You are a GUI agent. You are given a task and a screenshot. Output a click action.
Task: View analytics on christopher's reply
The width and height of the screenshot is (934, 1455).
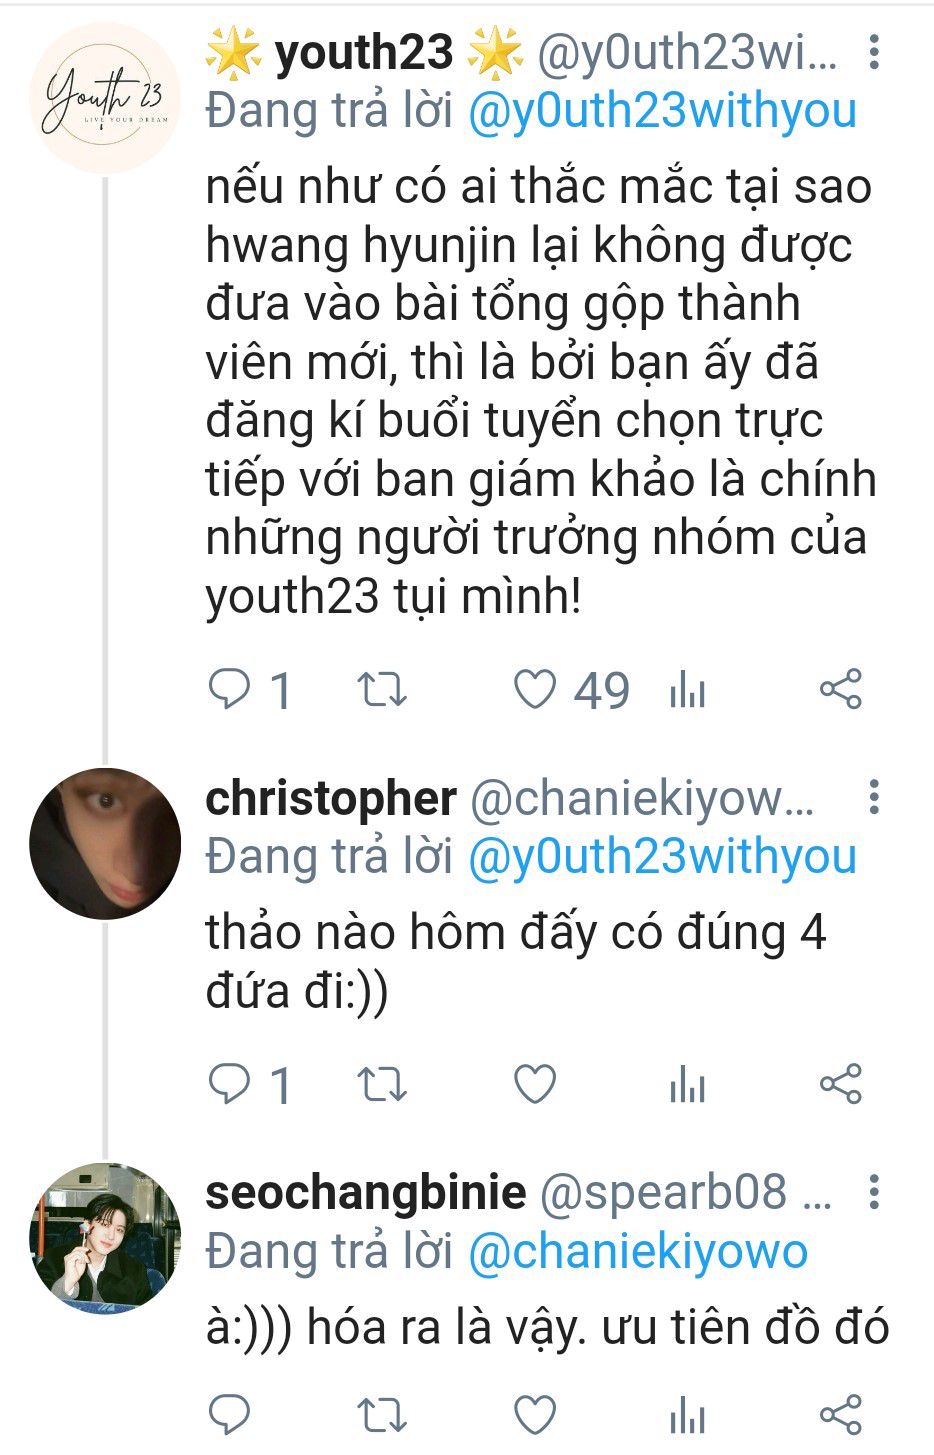[687, 1083]
